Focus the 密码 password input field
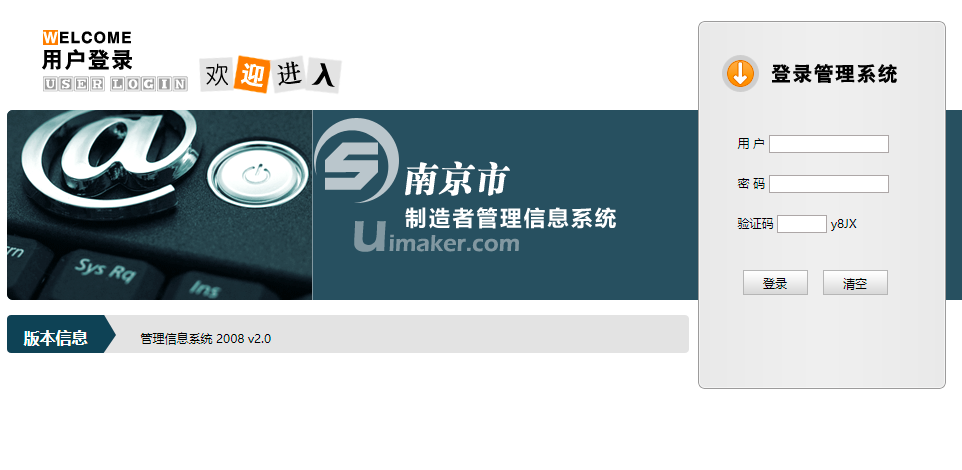The height and width of the screenshot is (470, 962). (x=828, y=184)
